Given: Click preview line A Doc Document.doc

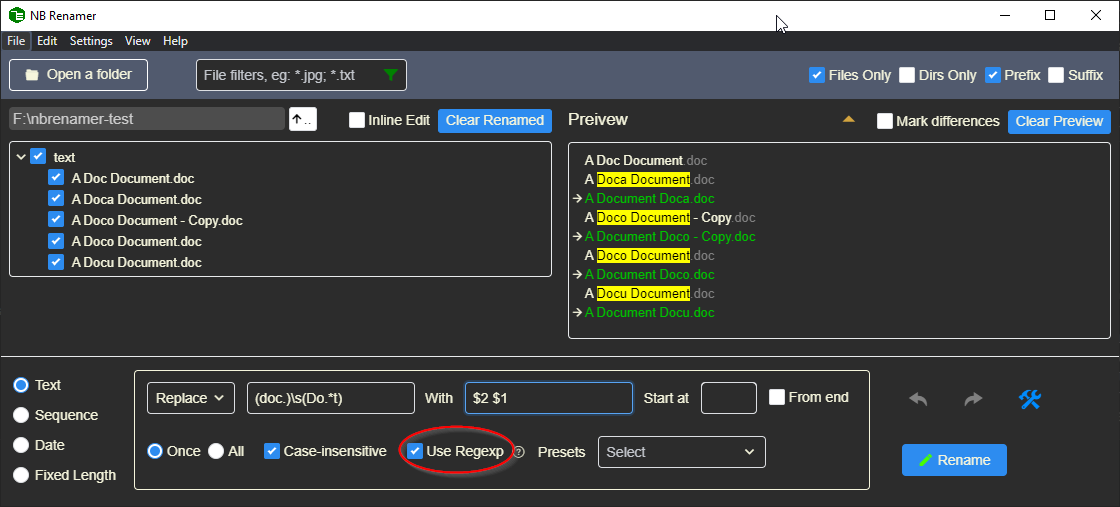Looking at the screenshot, I should coord(646,161).
